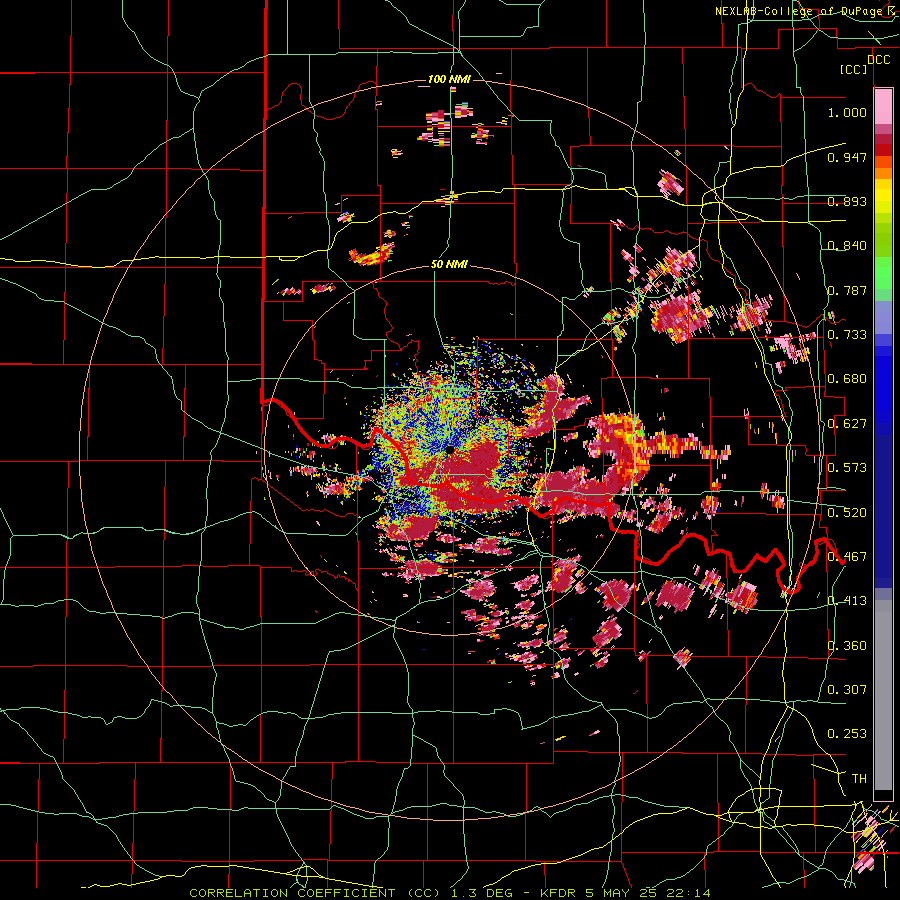The image size is (900, 900).
Task: Click the 0.787 legend value
Action: (x=847, y=290)
